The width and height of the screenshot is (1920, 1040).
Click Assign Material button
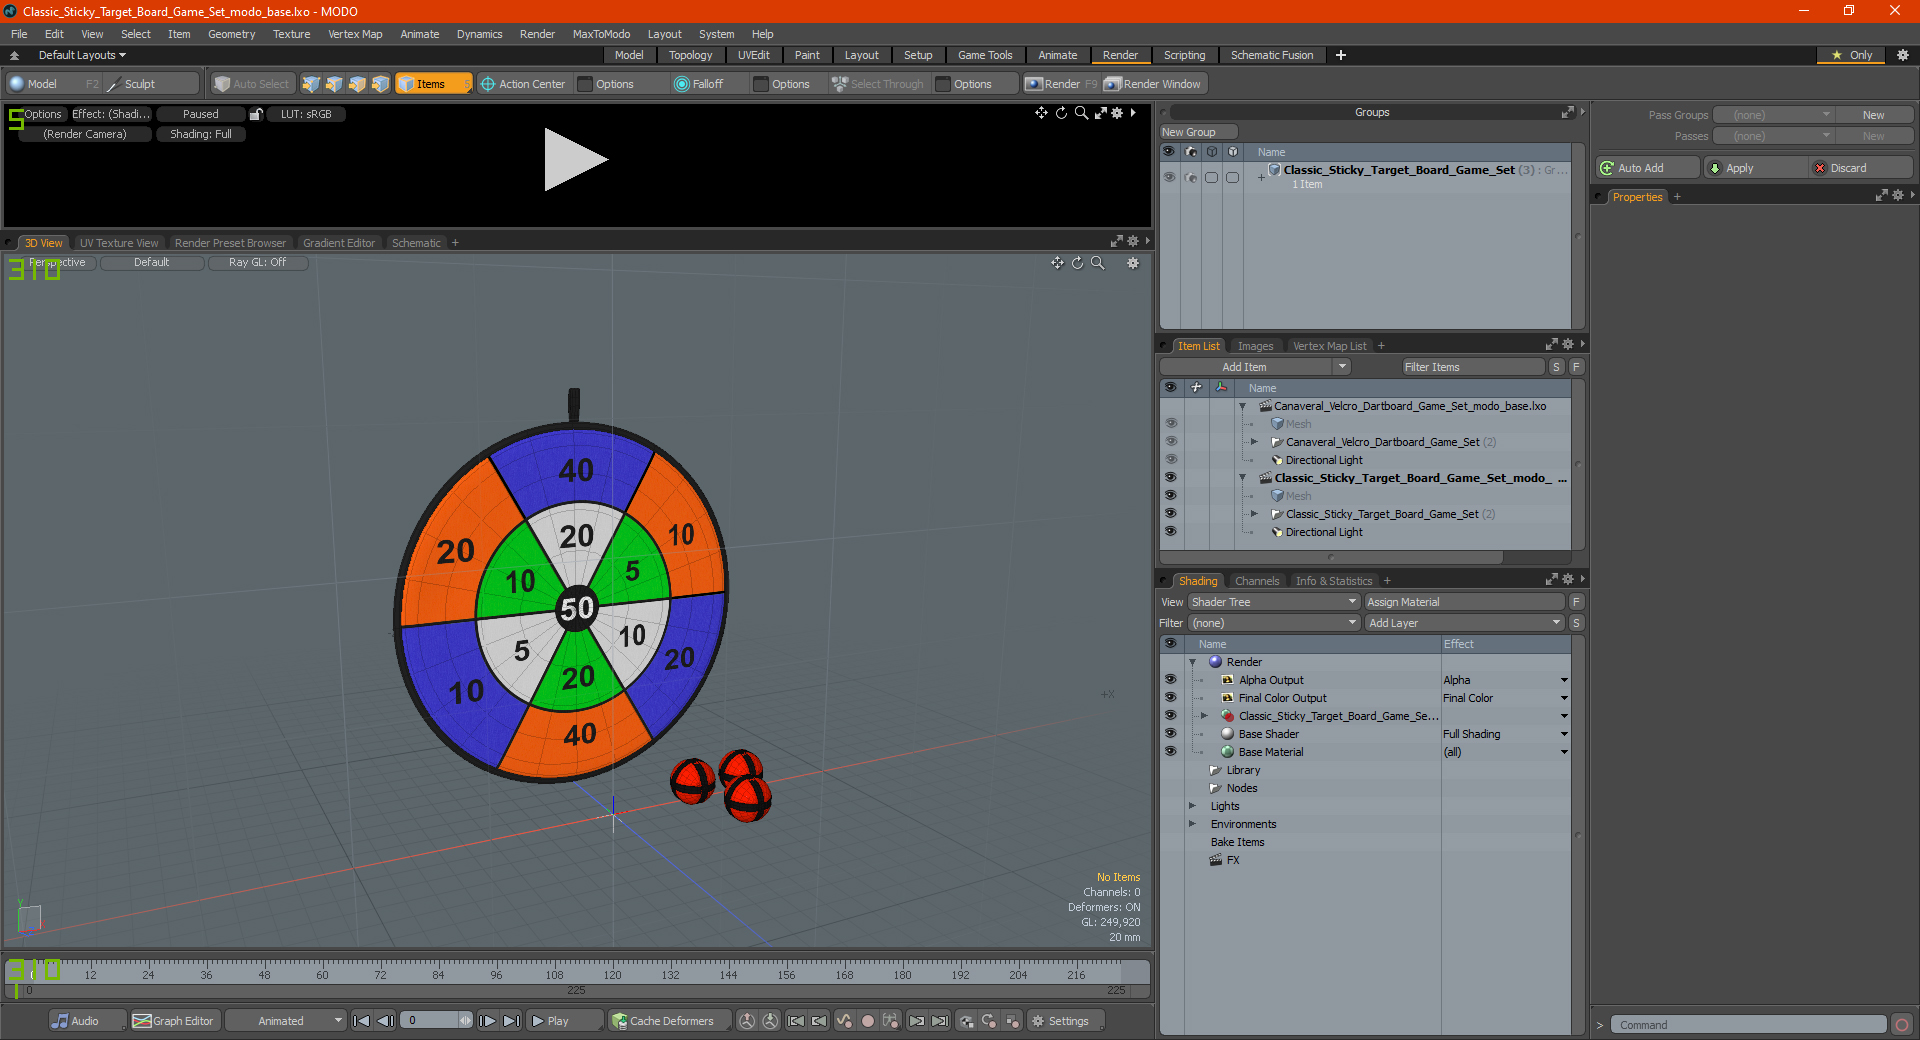point(1464,602)
